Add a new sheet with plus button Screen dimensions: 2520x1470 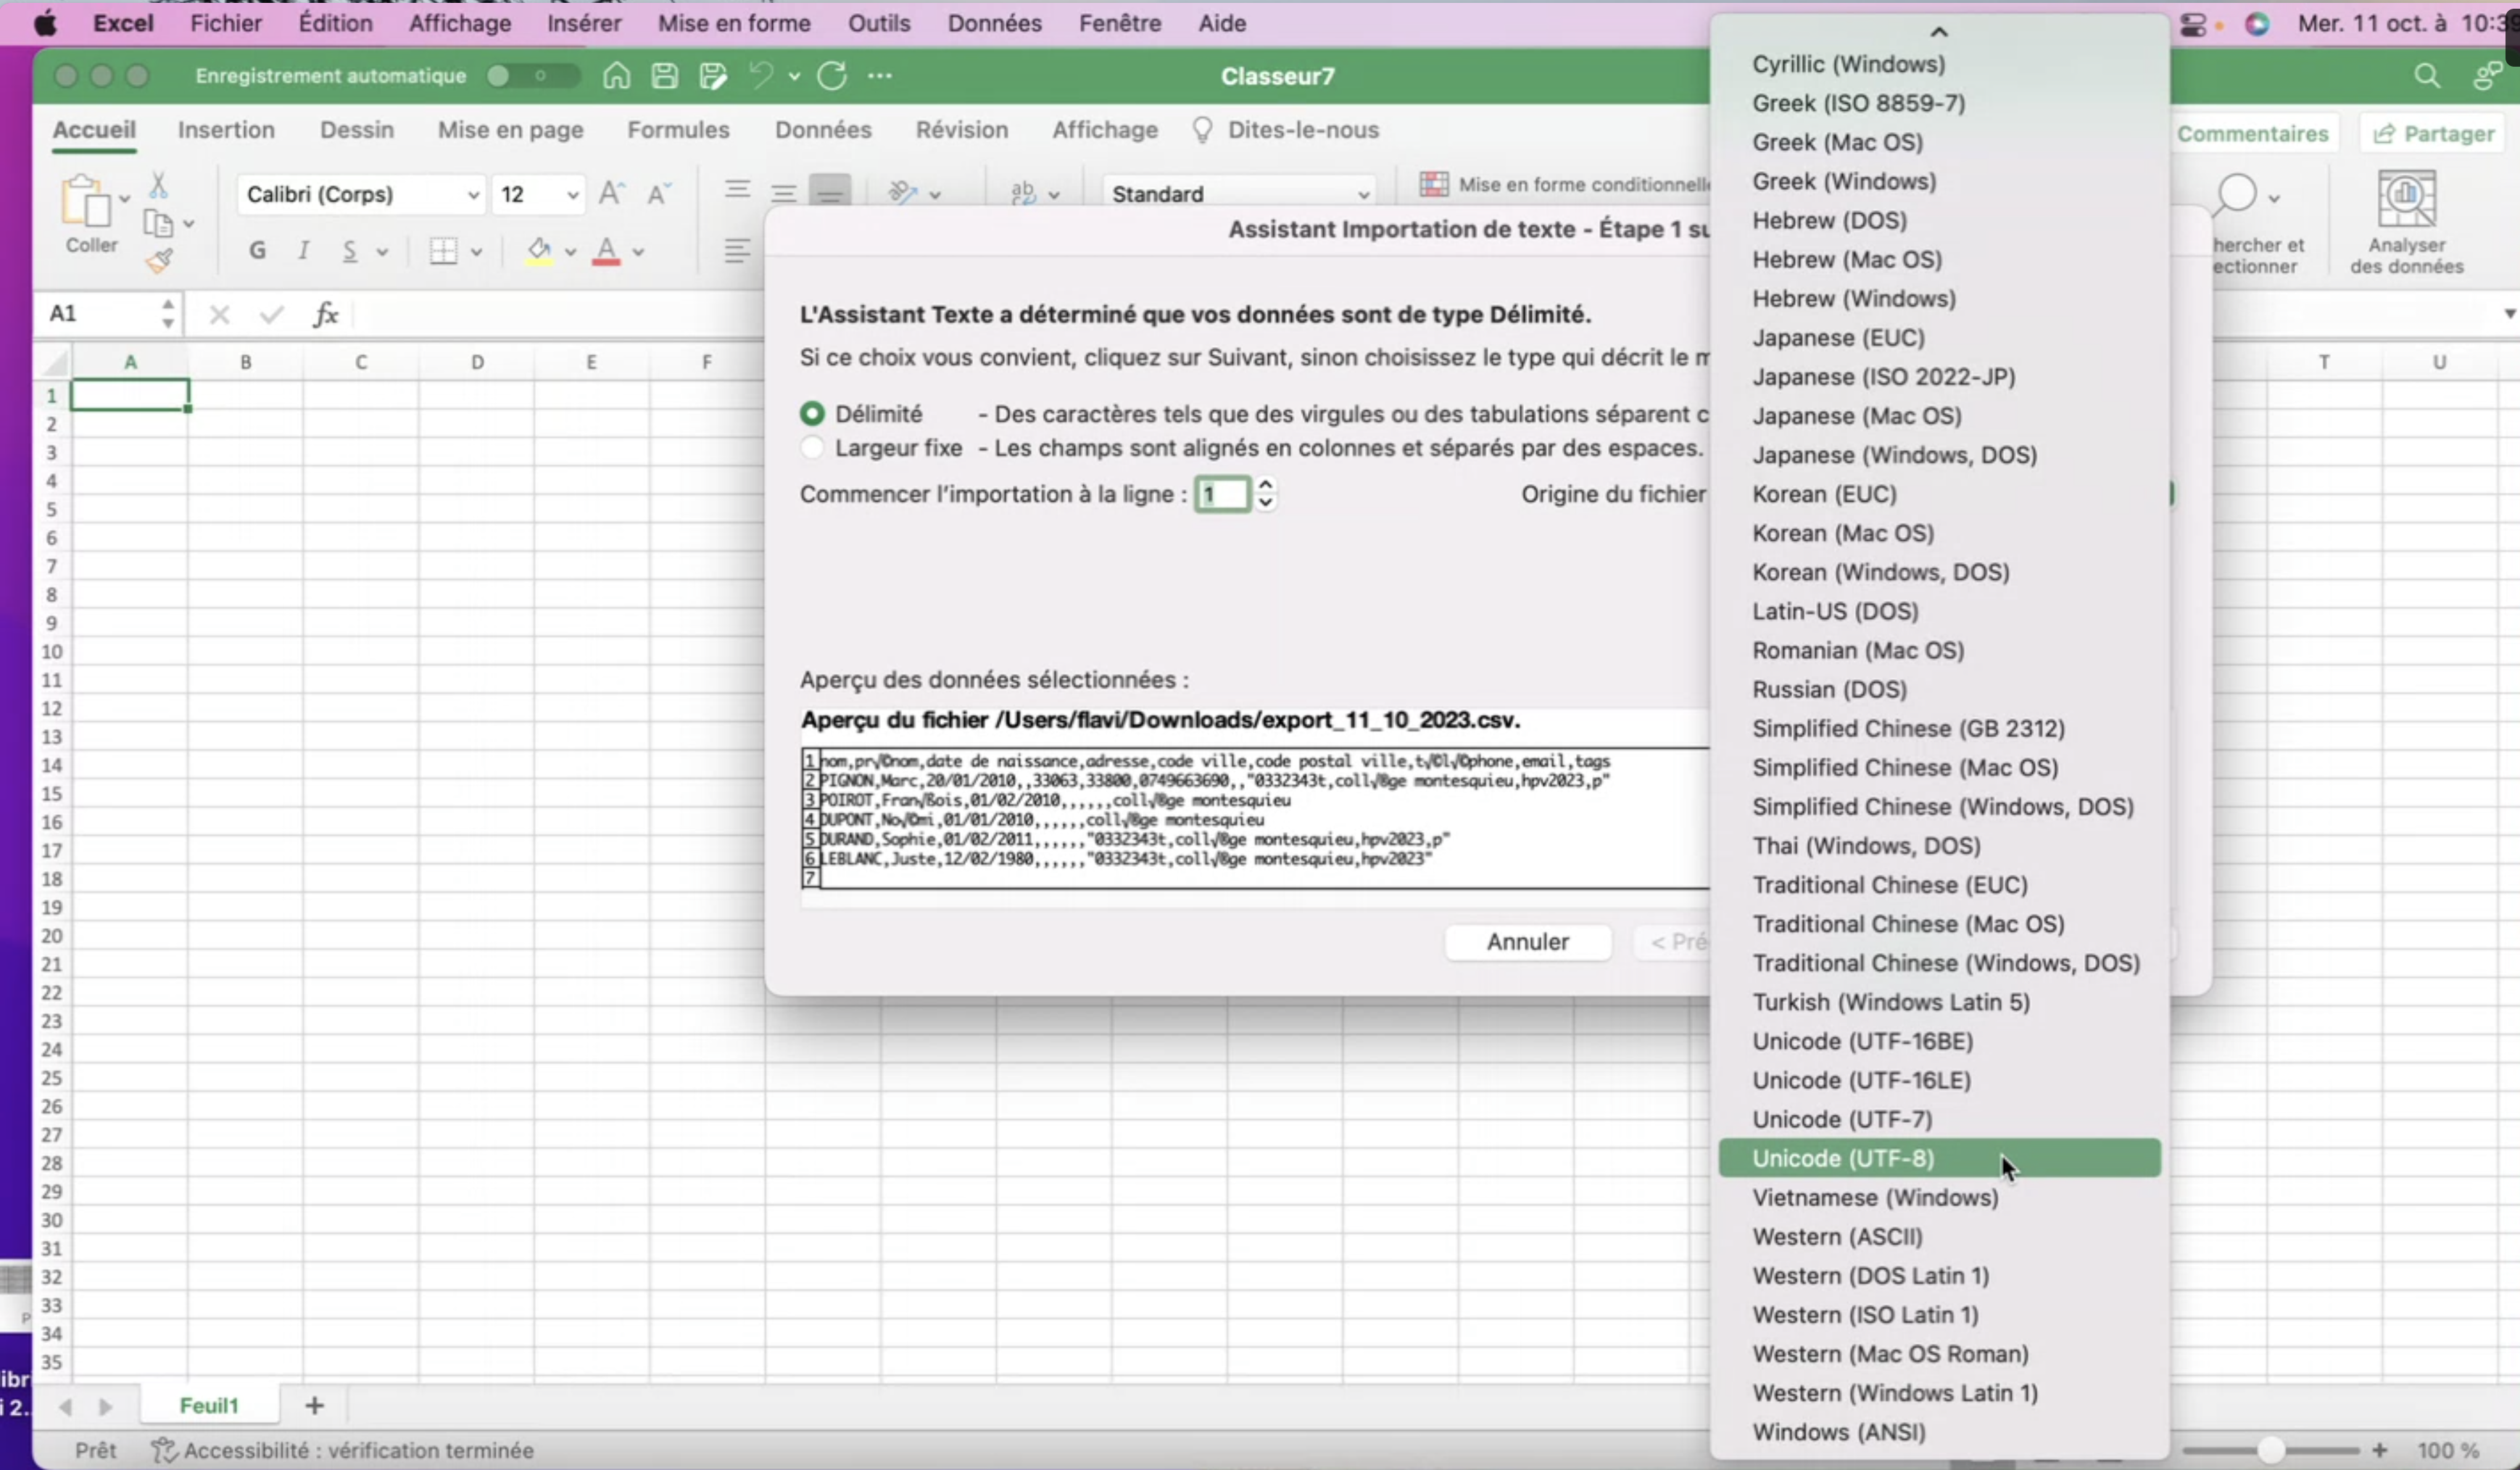[x=314, y=1406]
